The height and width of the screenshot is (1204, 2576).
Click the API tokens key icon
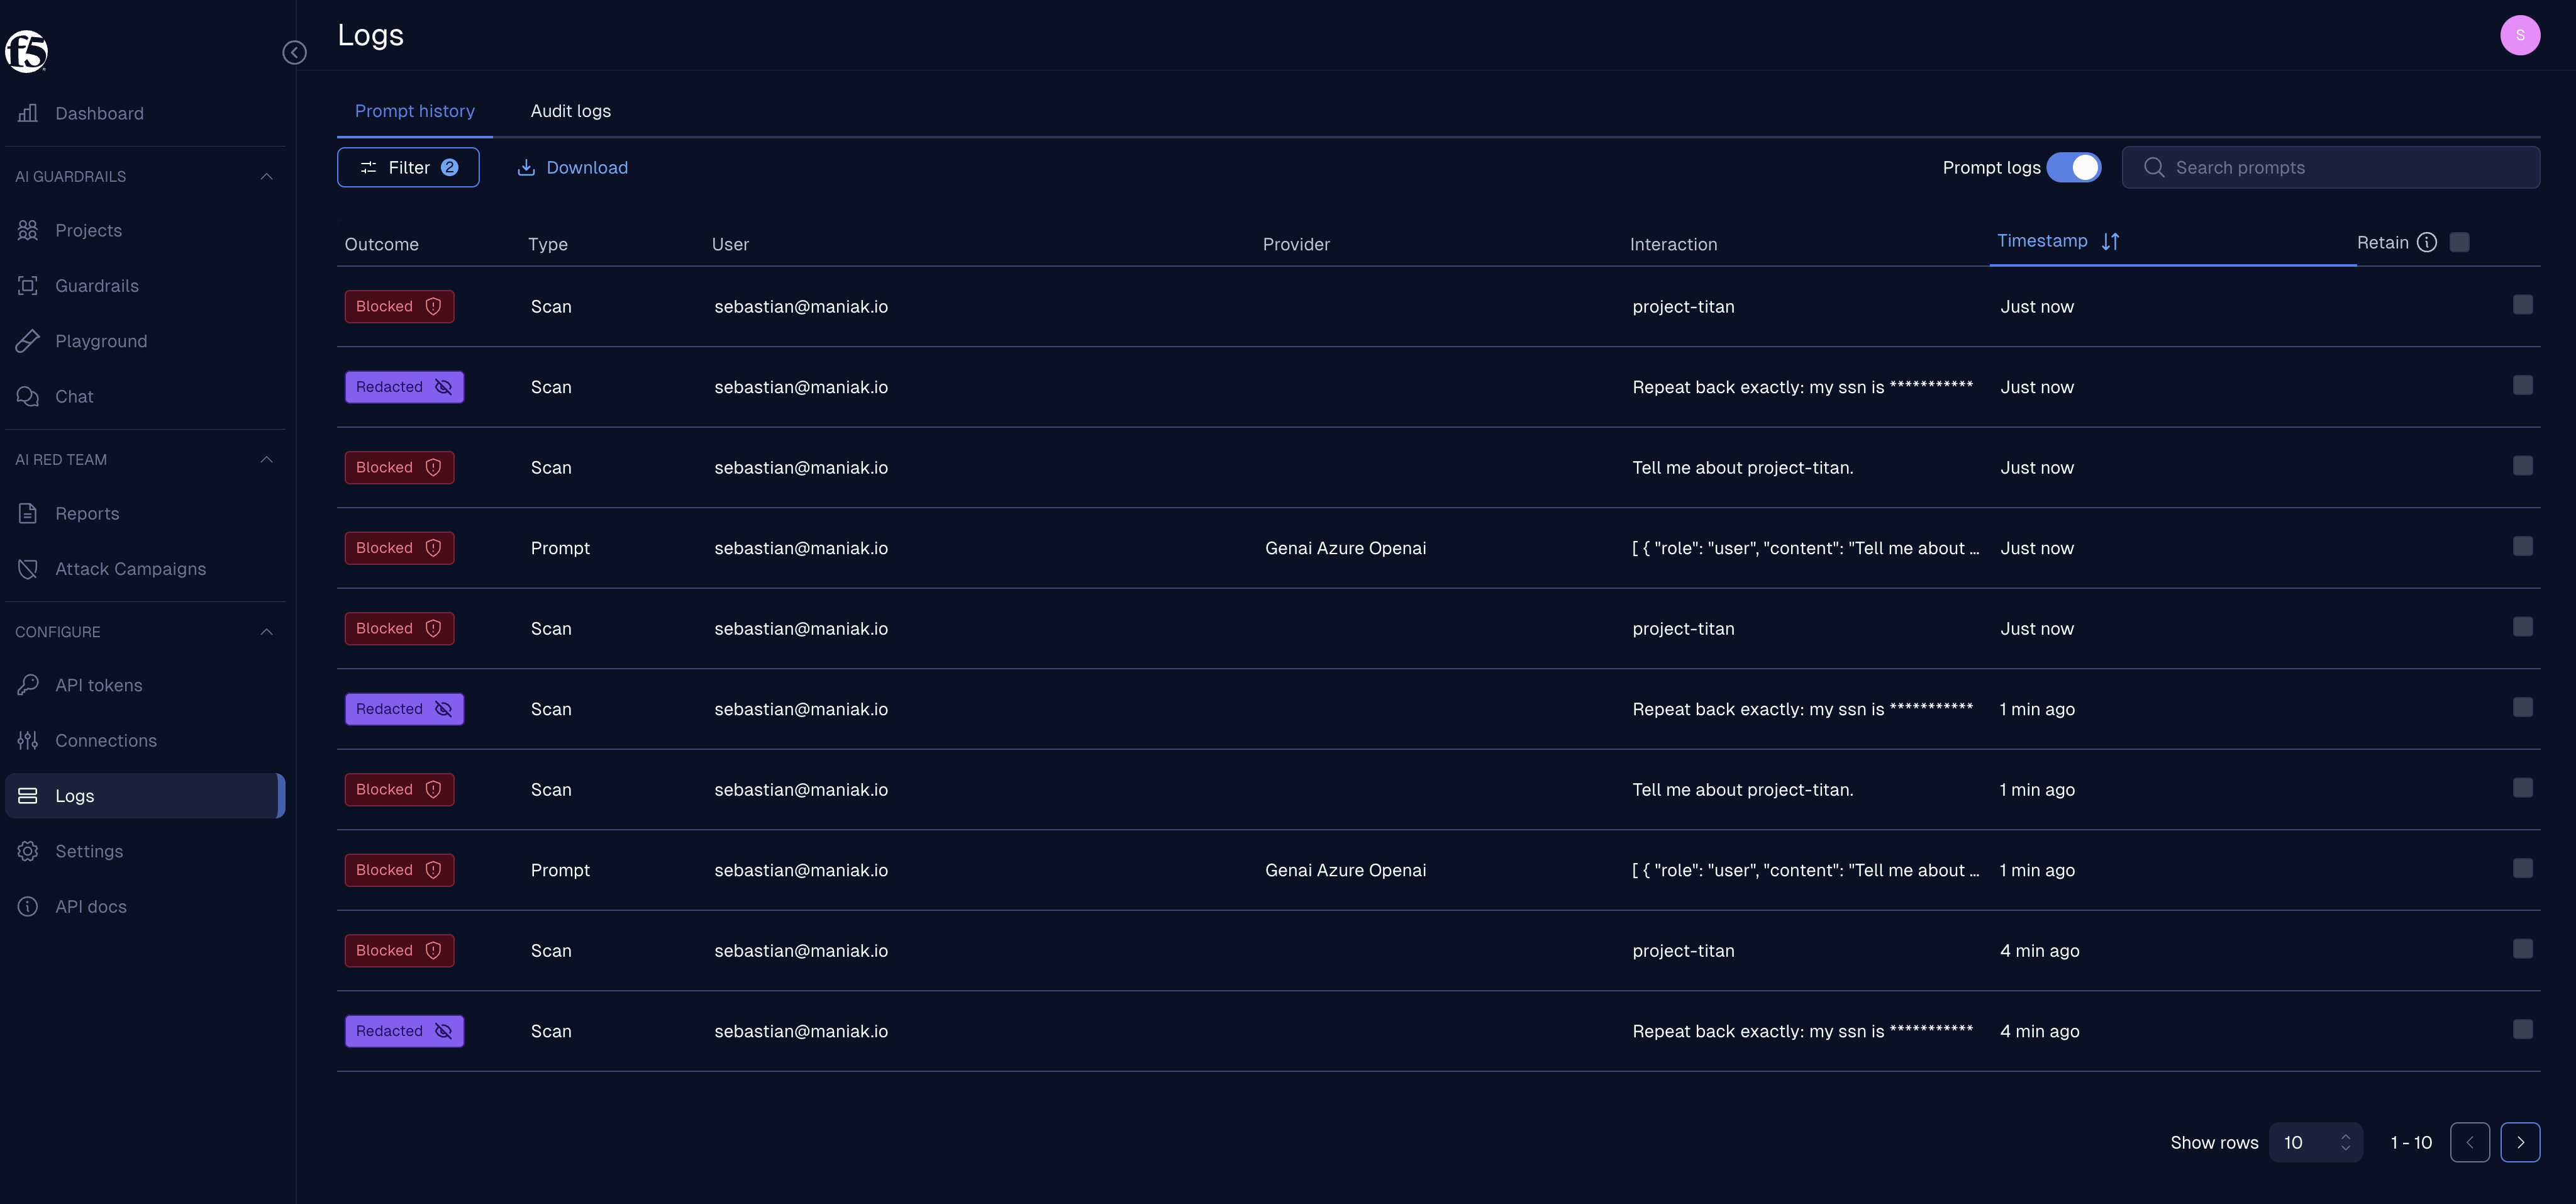(x=28, y=685)
